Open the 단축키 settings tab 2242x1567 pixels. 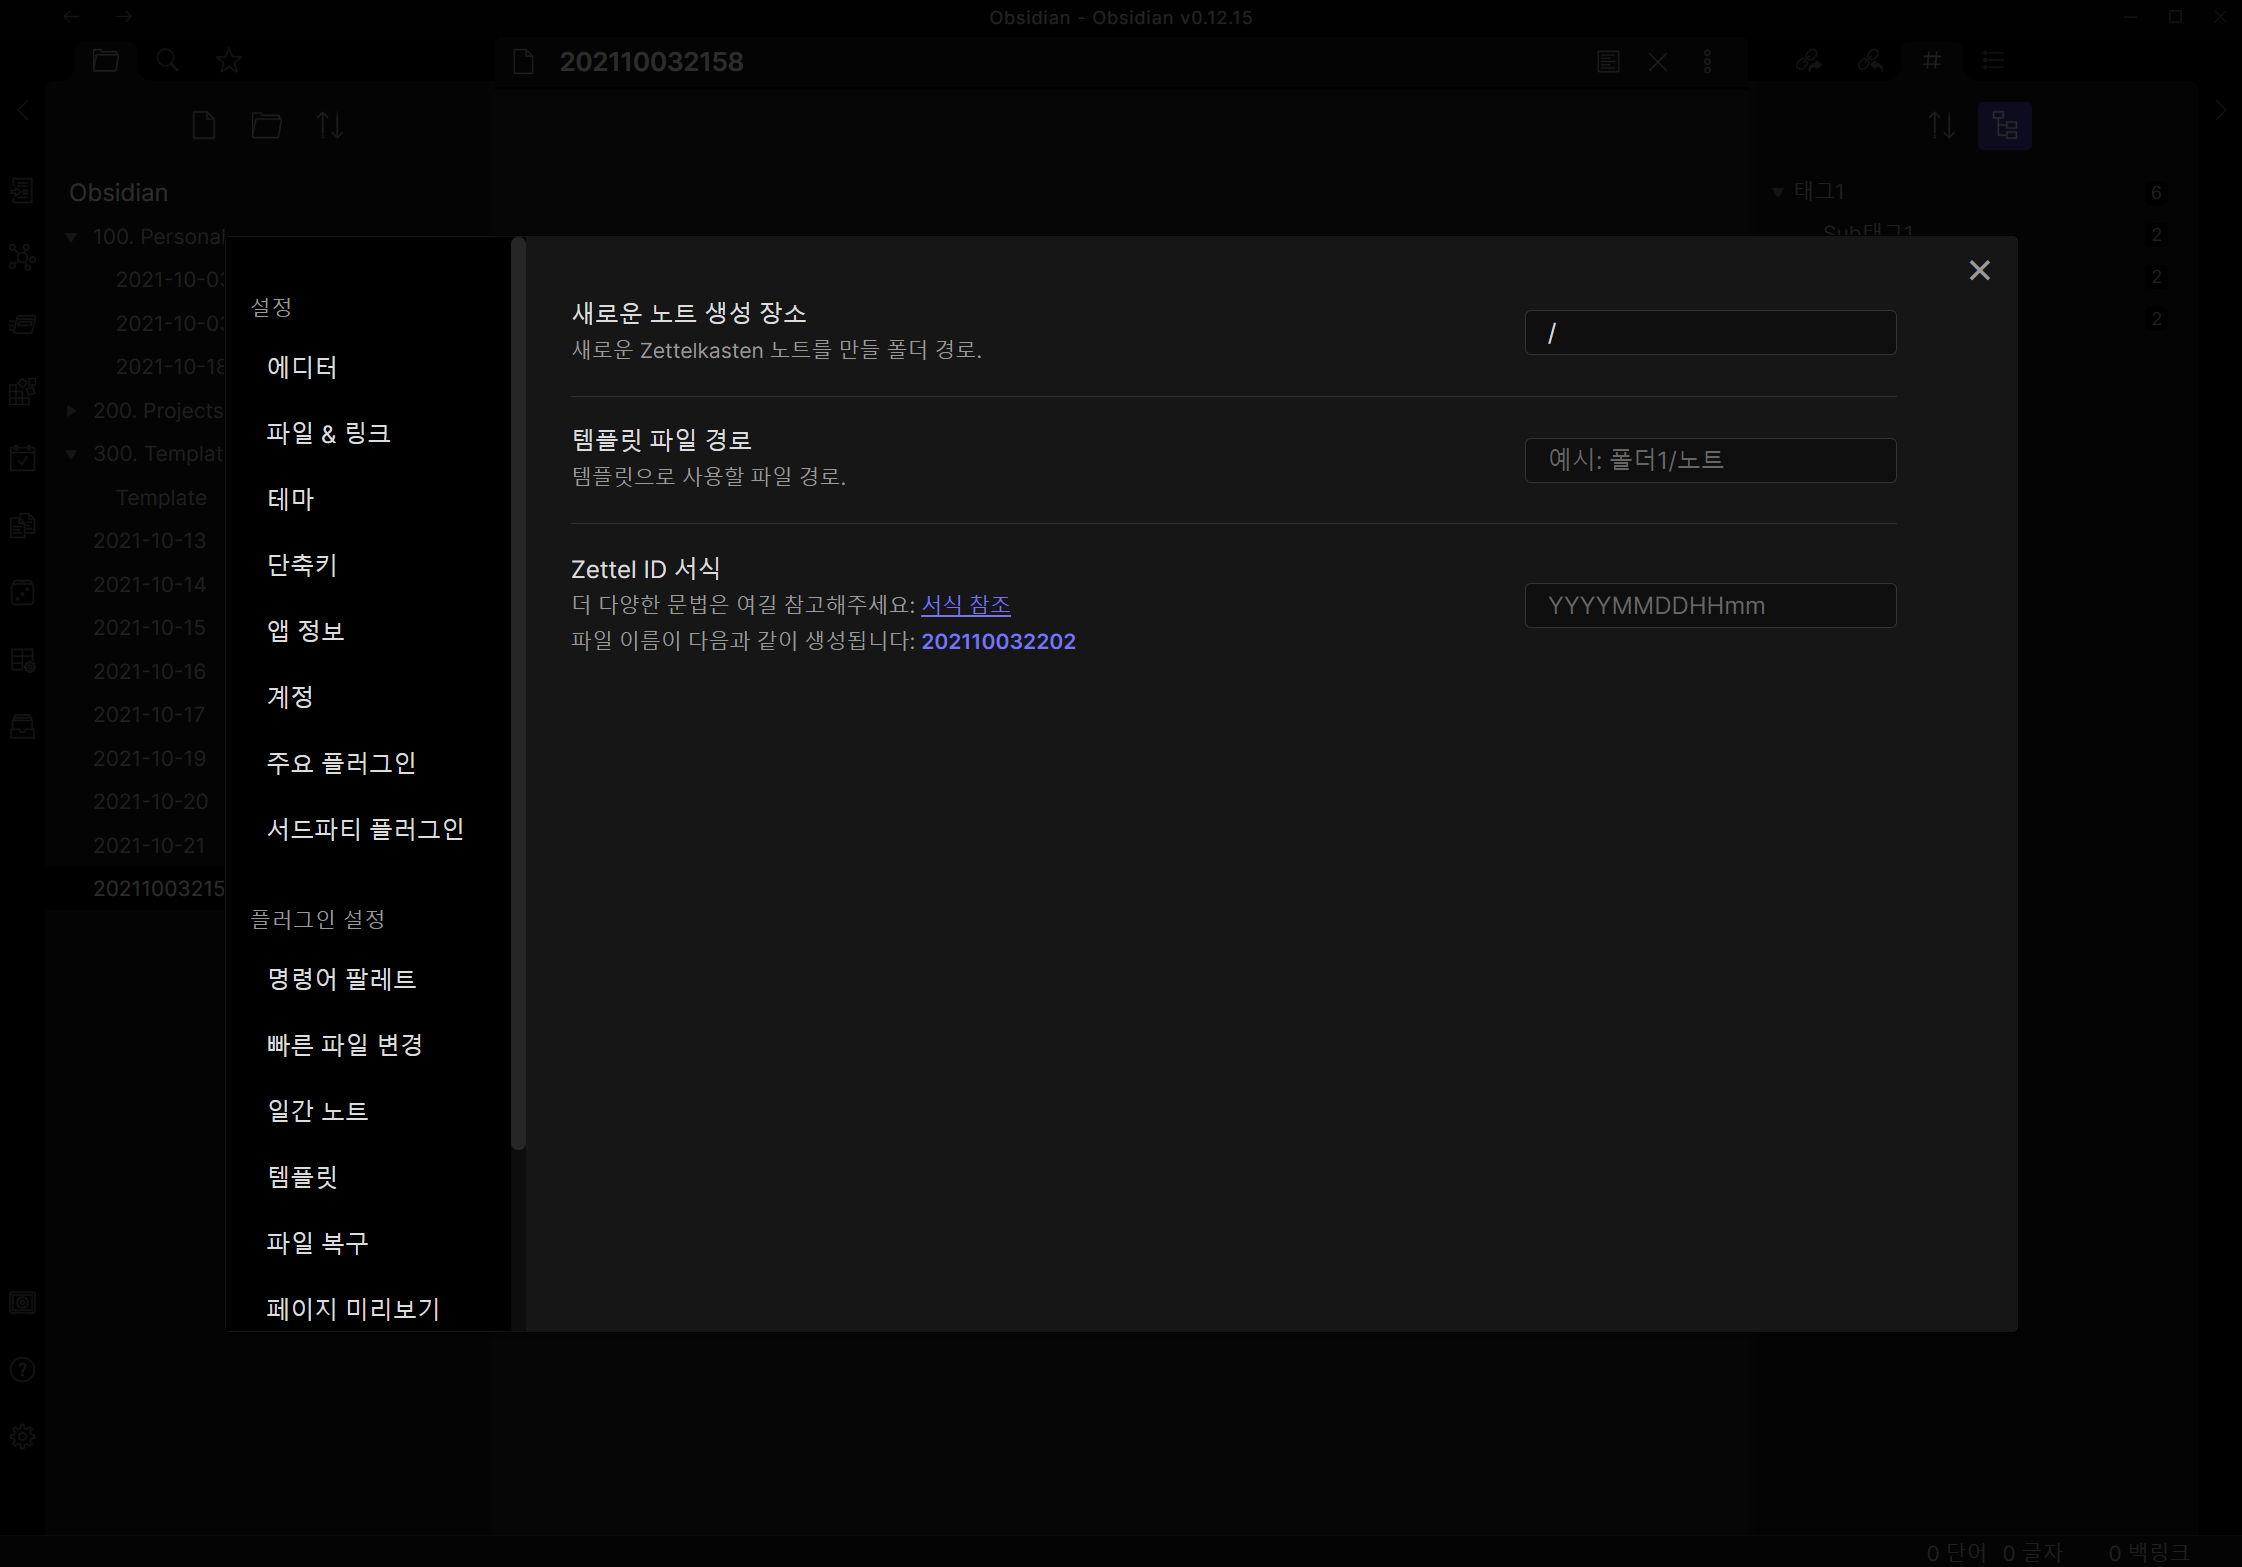[302, 565]
